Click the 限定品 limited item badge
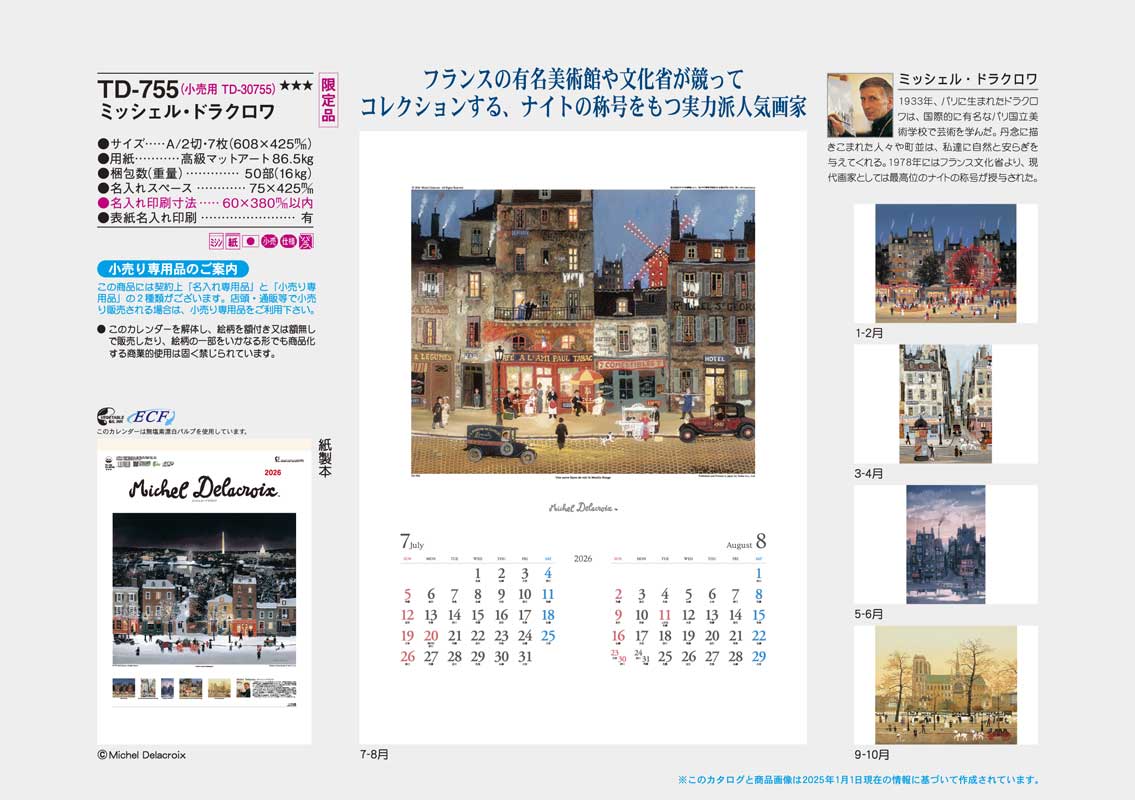This screenshot has width=1135, height=800. (328, 100)
